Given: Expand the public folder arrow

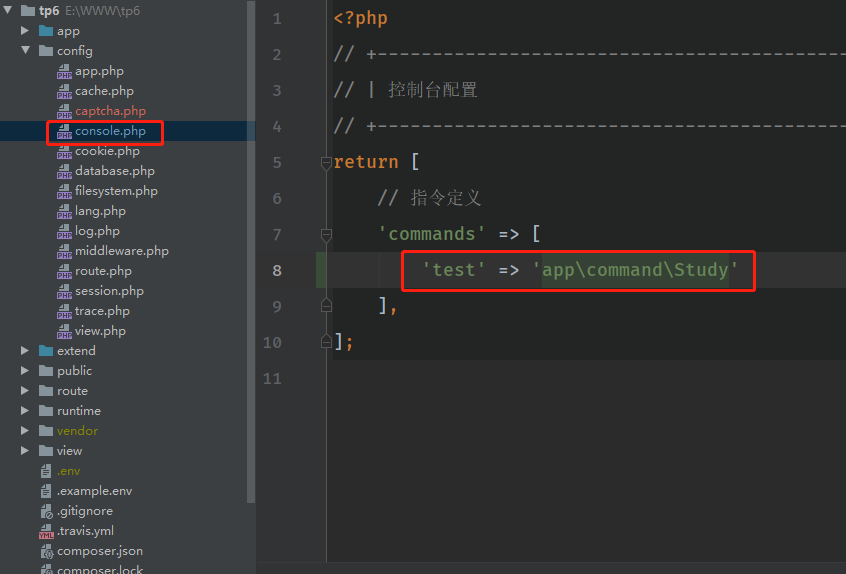Looking at the screenshot, I should (25, 371).
